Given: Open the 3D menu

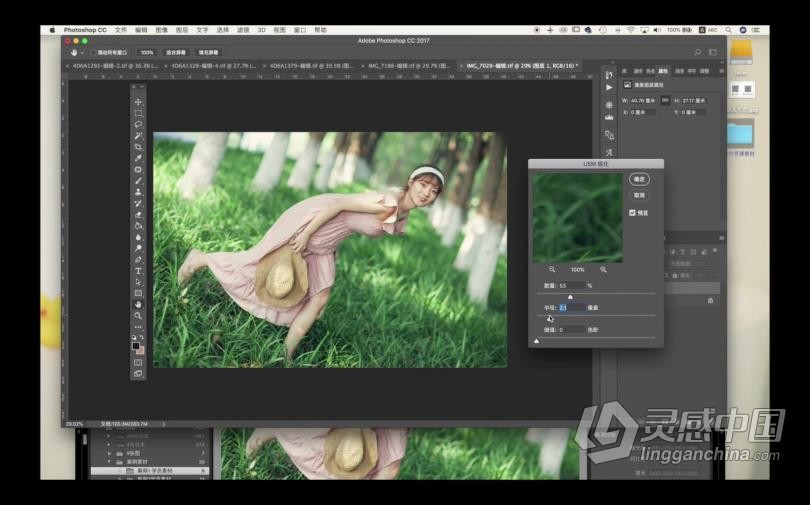Looking at the screenshot, I should 261,30.
